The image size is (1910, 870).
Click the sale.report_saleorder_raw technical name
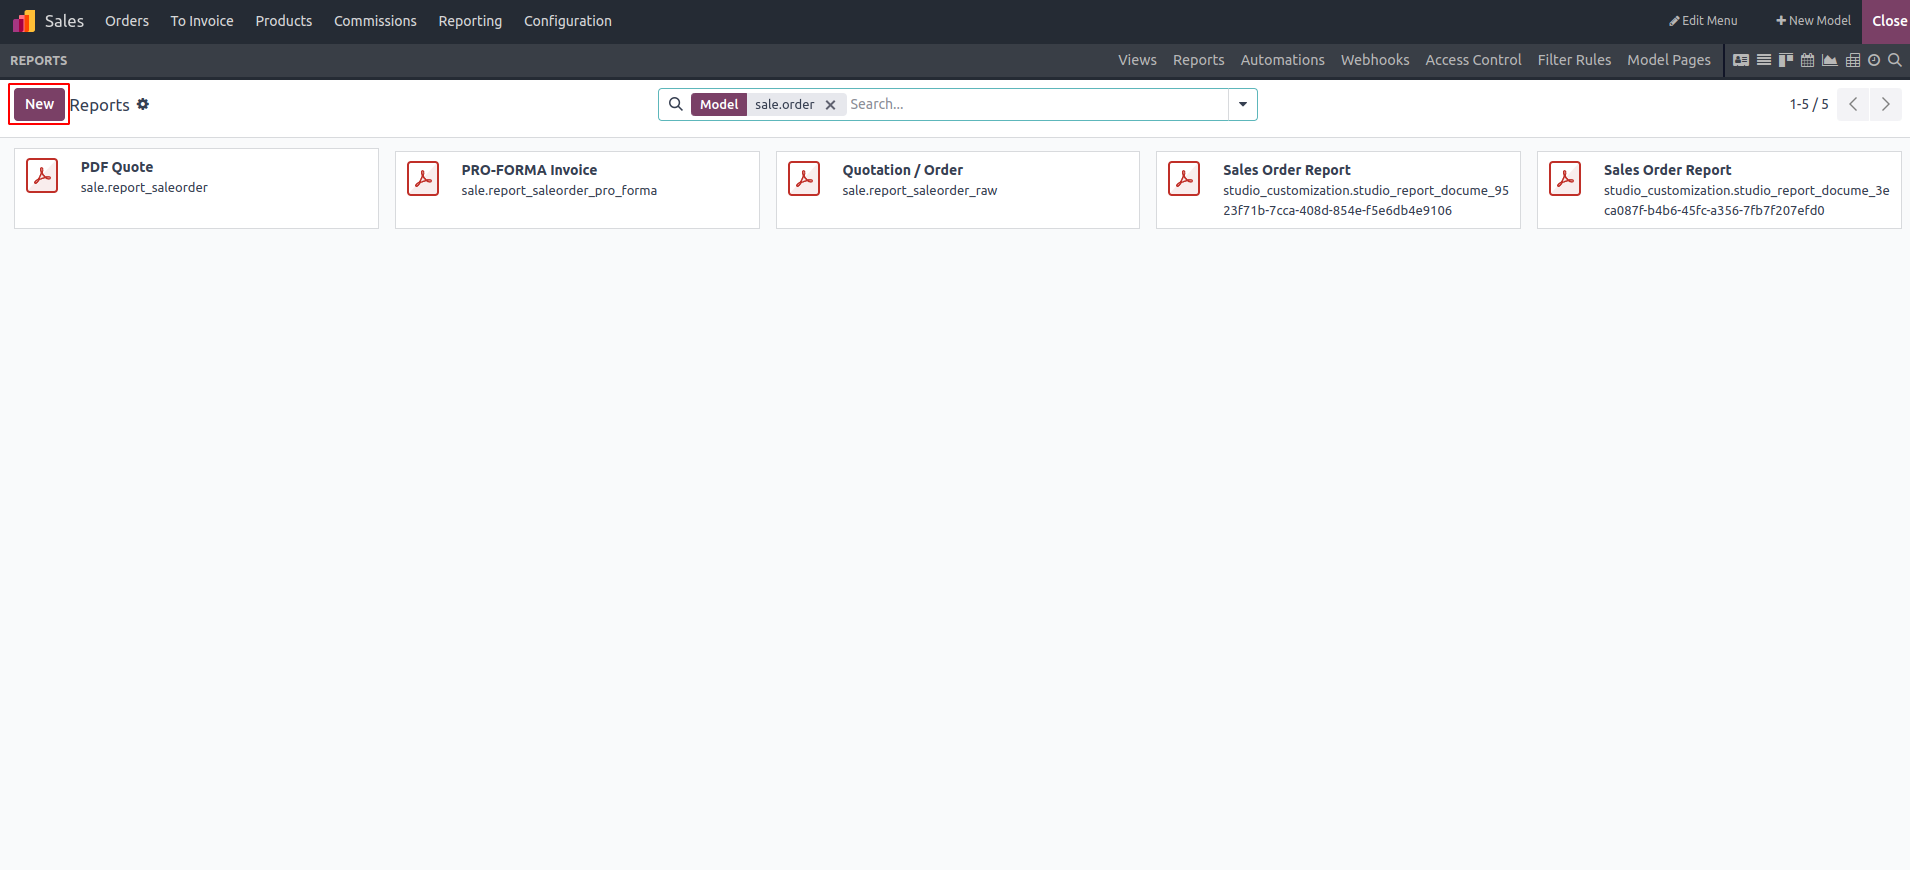(x=920, y=191)
